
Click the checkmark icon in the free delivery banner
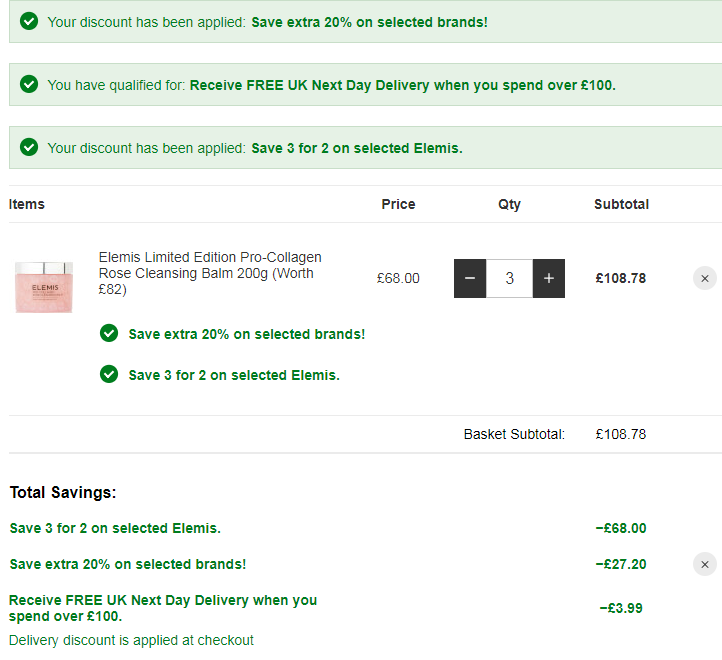(29, 84)
